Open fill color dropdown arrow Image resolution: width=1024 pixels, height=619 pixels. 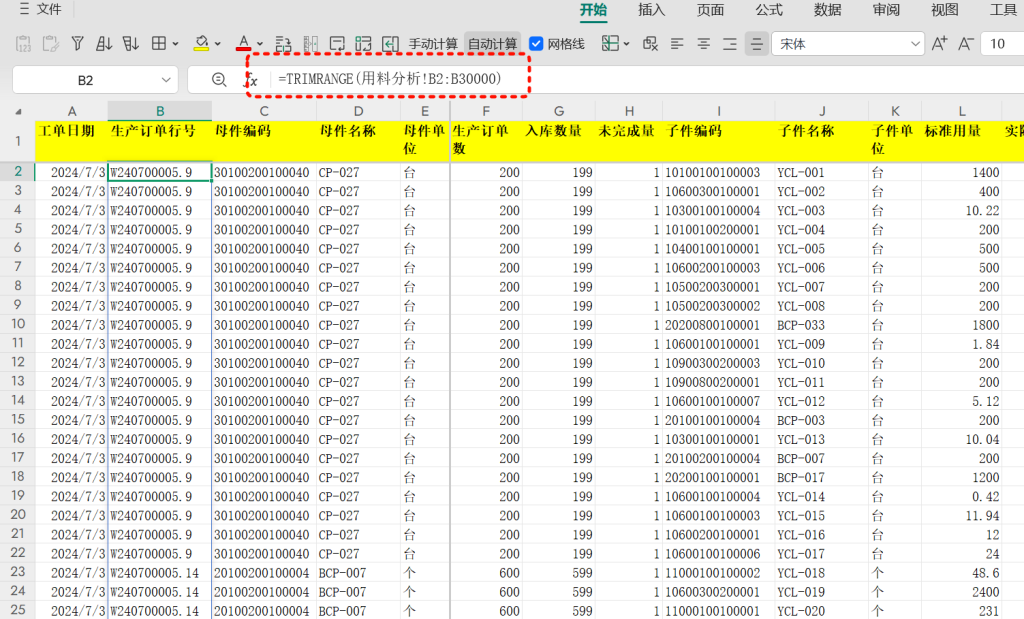click(217, 44)
